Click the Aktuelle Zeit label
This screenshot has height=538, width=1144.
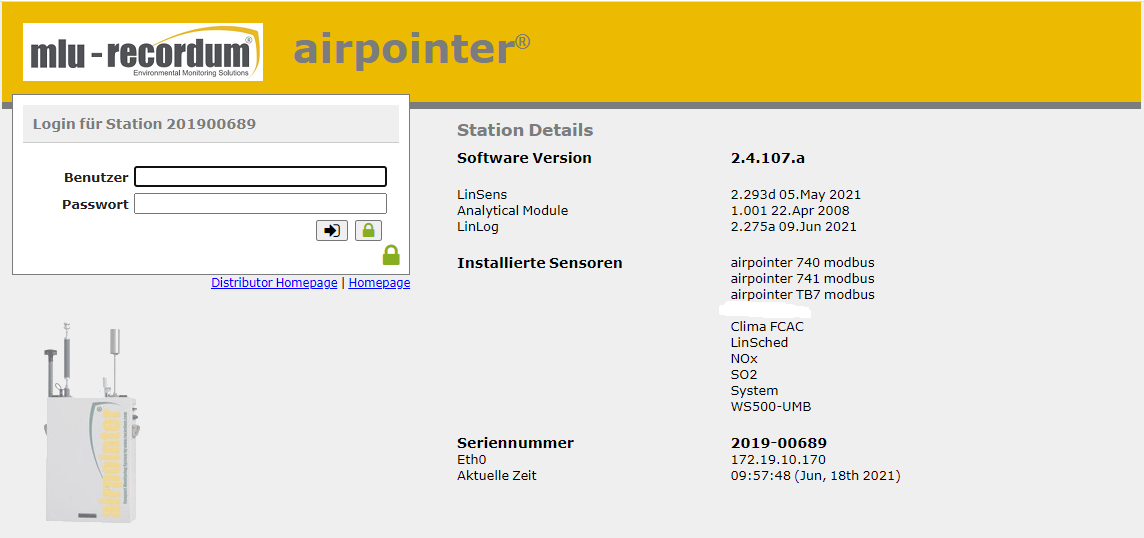pyautogui.click(x=496, y=476)
